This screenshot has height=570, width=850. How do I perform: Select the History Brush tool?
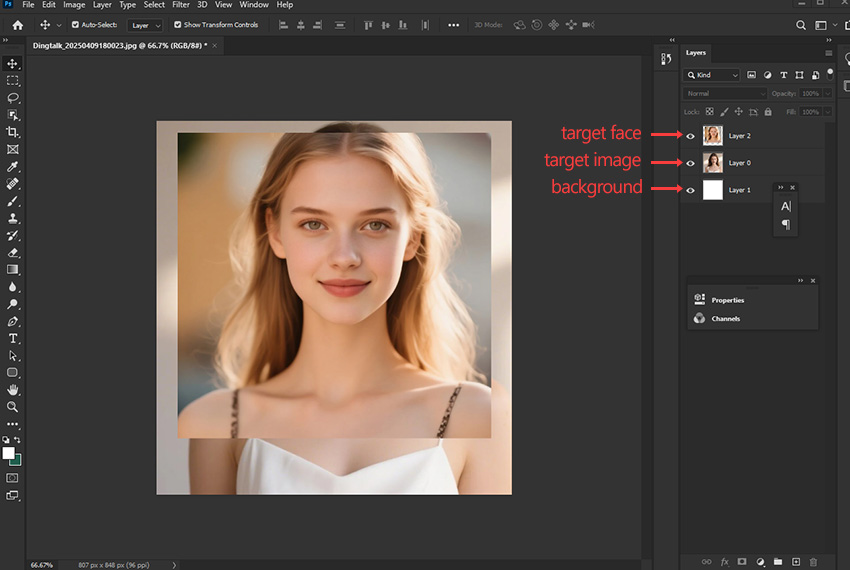[12, 235]
